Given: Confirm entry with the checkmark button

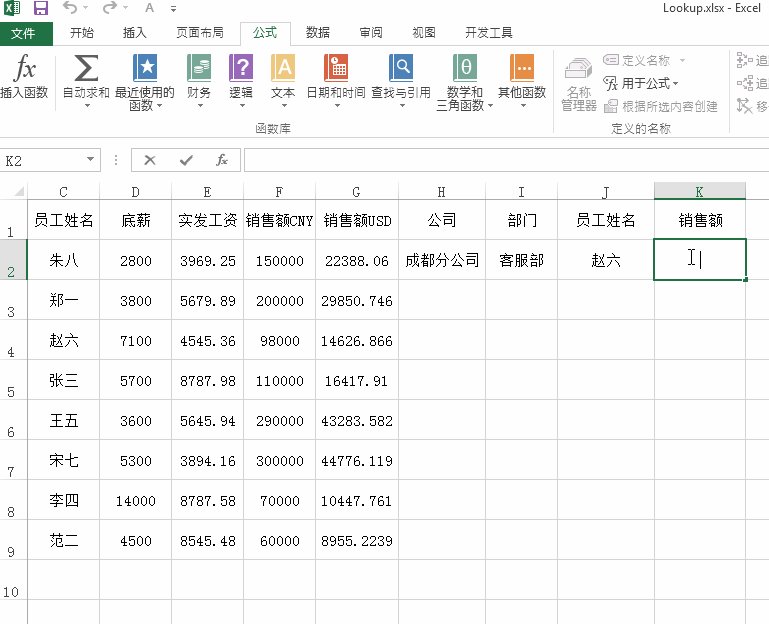Looking at the screenshot, I should [186, 160].
